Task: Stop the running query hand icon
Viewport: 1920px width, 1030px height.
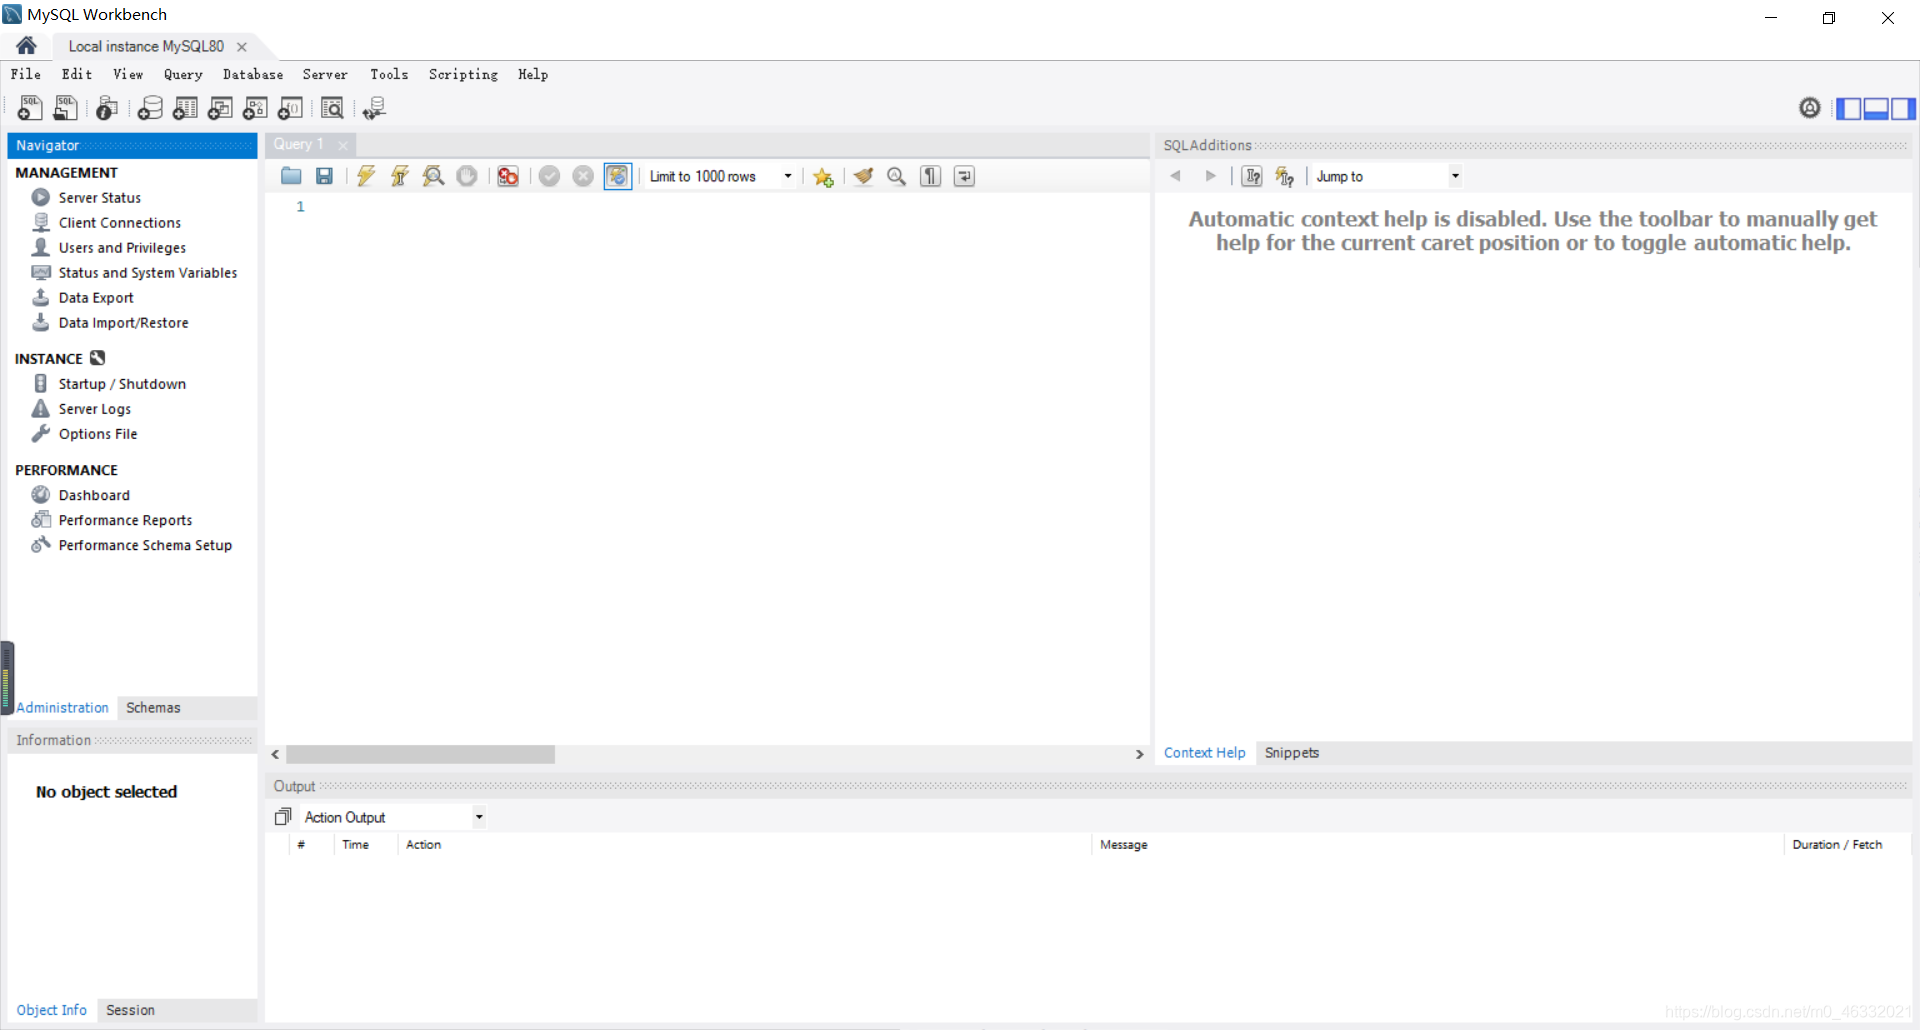Action: pyautogui.click(x=467, y=176)
